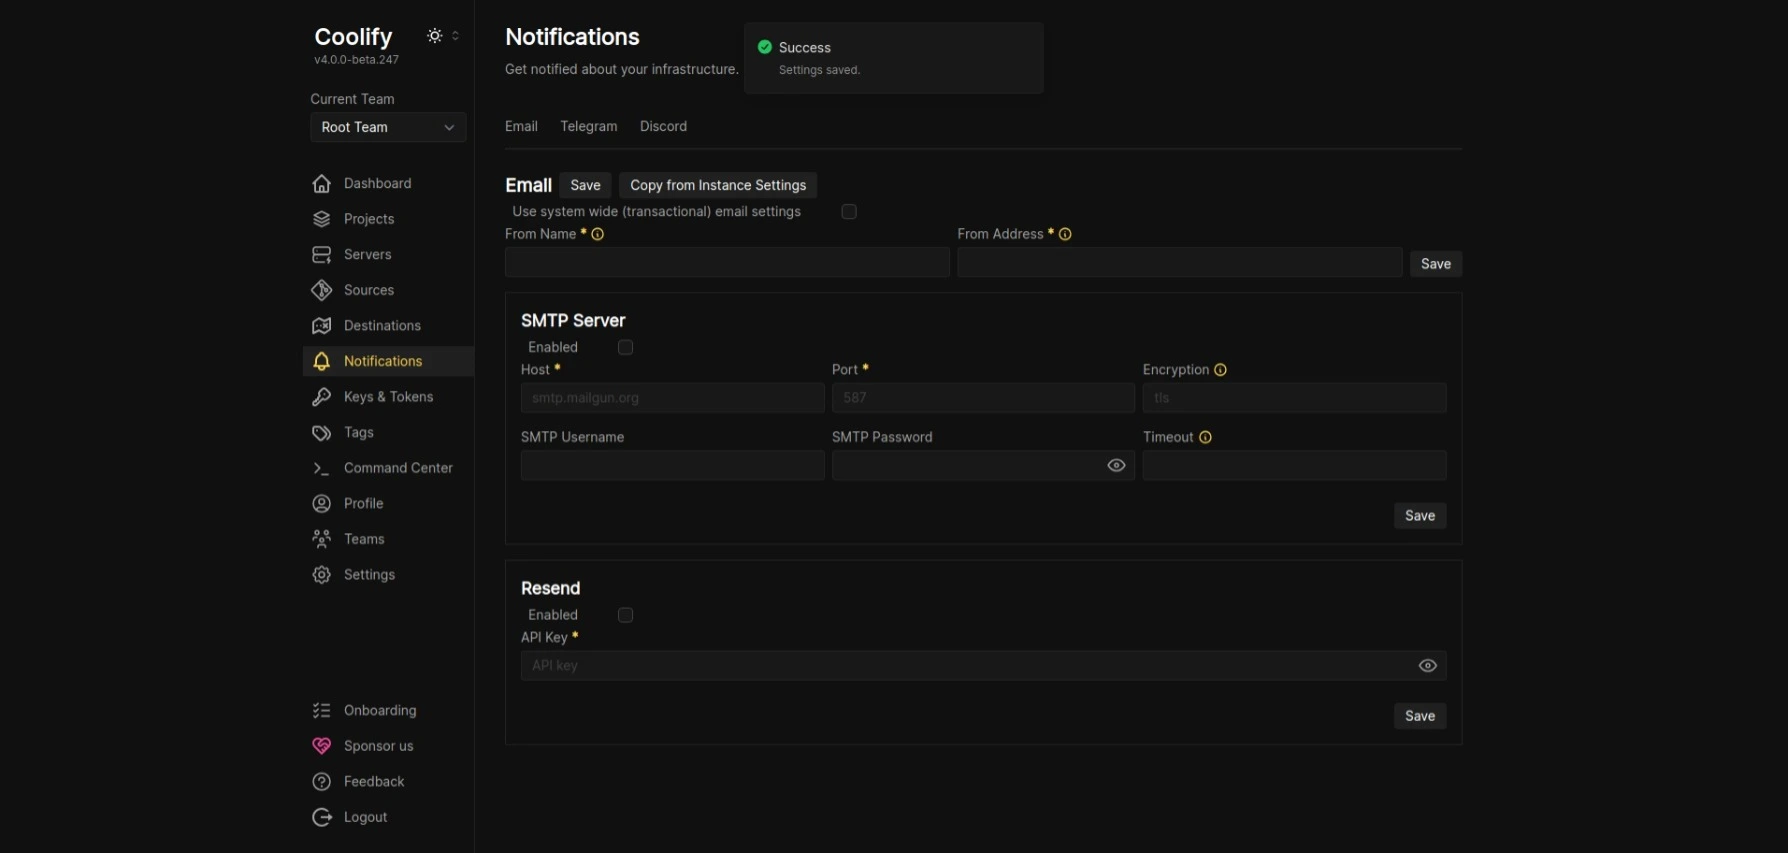This screenshot has height=853, width=1788.
Task: Click the SMTP Username input field
Action: coord(672,465)
